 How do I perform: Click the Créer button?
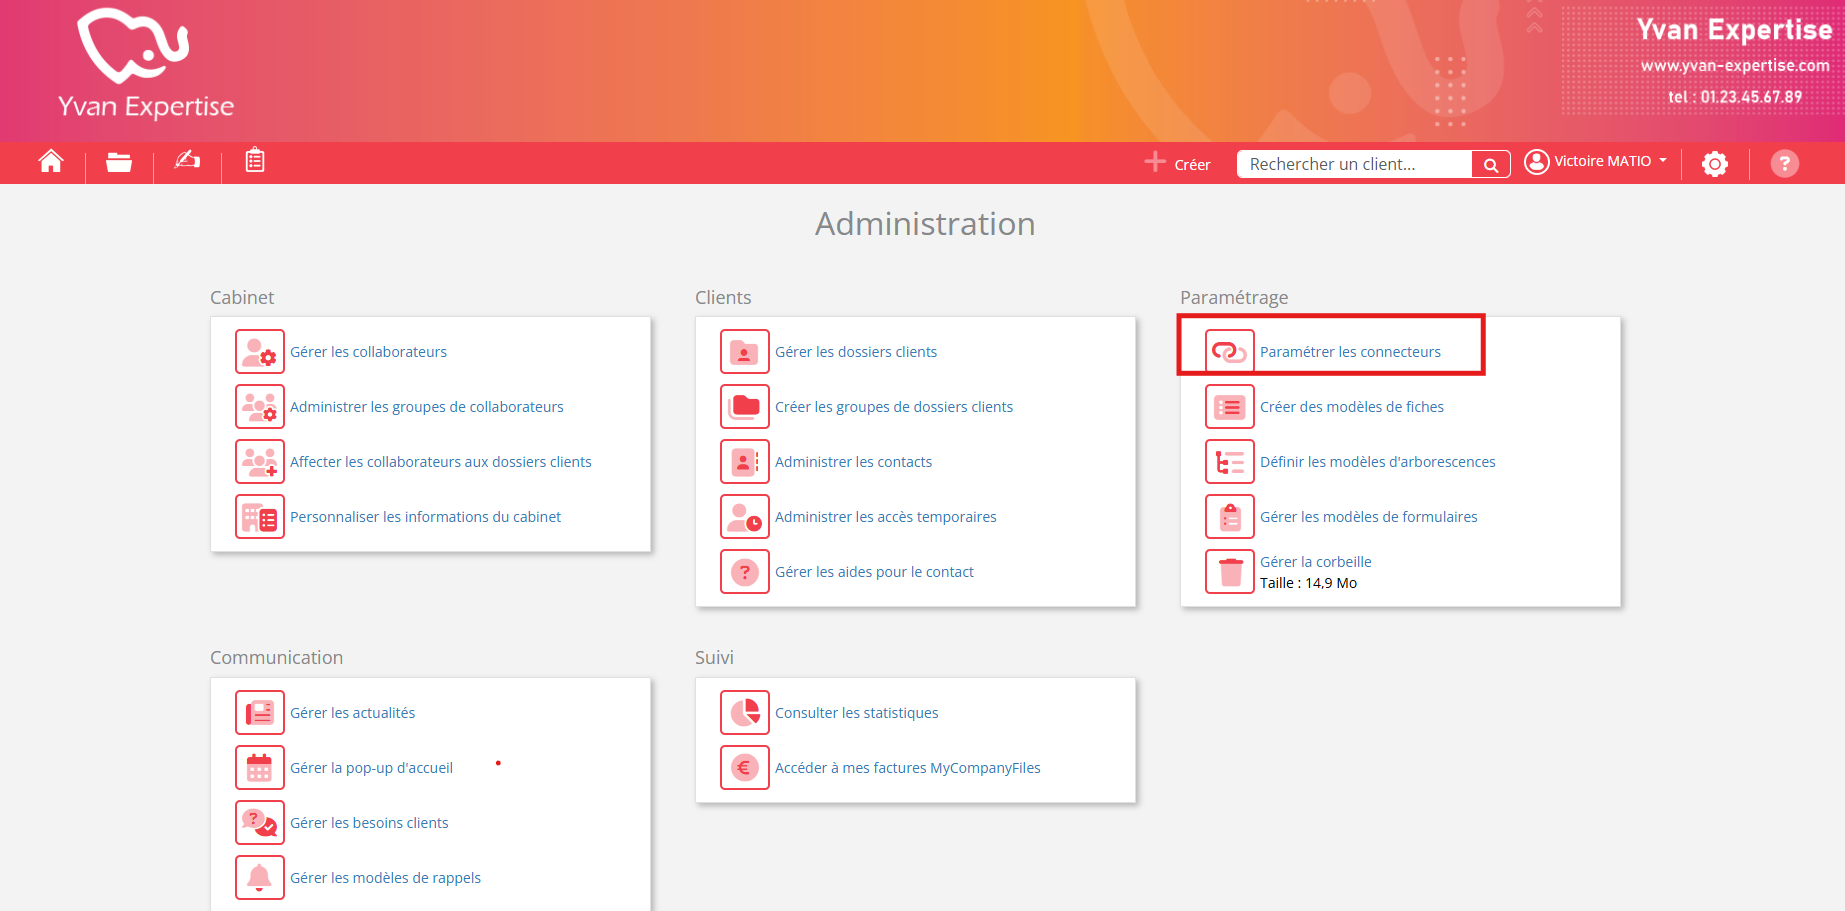tap(1178, 164)
